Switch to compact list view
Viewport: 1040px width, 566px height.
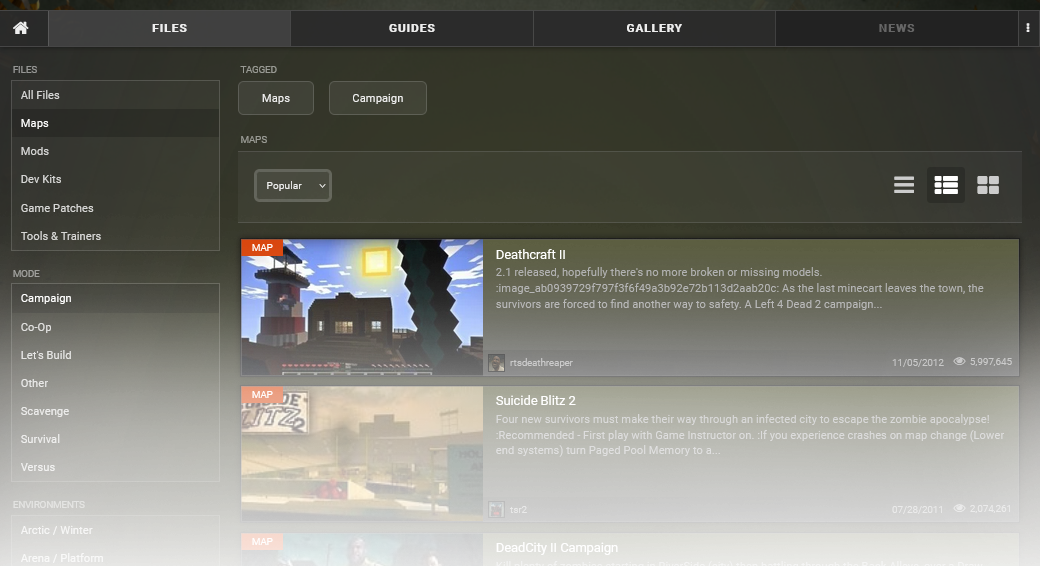coord(904,185)
